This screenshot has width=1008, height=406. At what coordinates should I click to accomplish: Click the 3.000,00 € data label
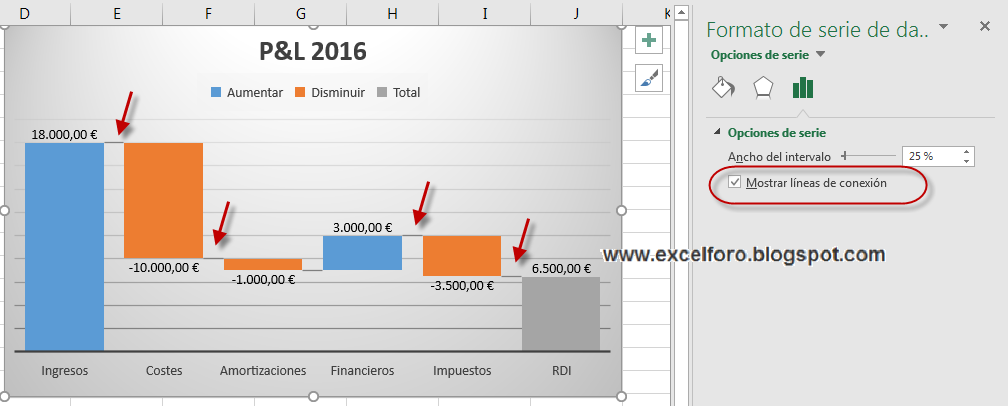[363, 227]
